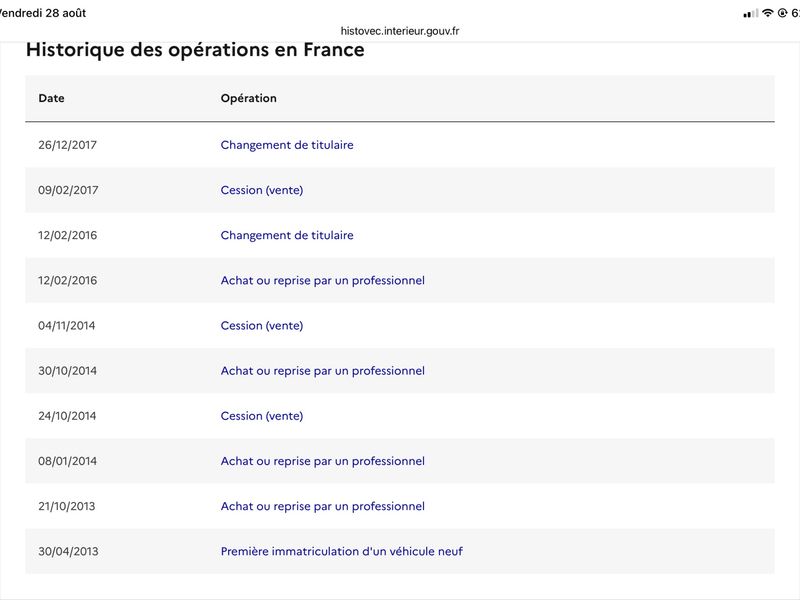Open 'Achat ou reprise par un professionnel' dated 12/02/2016
Screen dimensions: 800x600
pos(322,281)
